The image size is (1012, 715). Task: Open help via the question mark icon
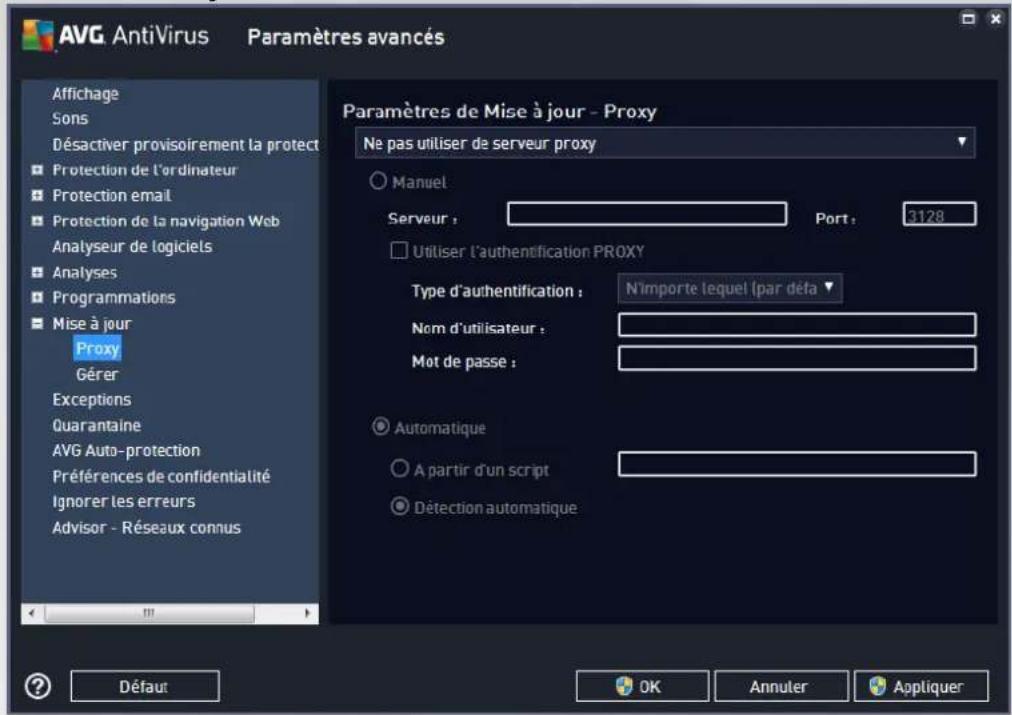coord(37,686)
